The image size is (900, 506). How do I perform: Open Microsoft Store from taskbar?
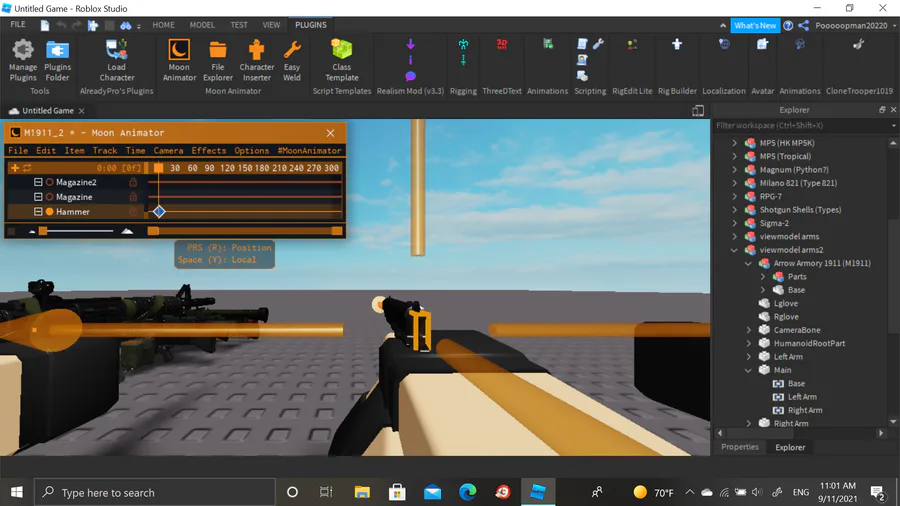coord(397,492)
